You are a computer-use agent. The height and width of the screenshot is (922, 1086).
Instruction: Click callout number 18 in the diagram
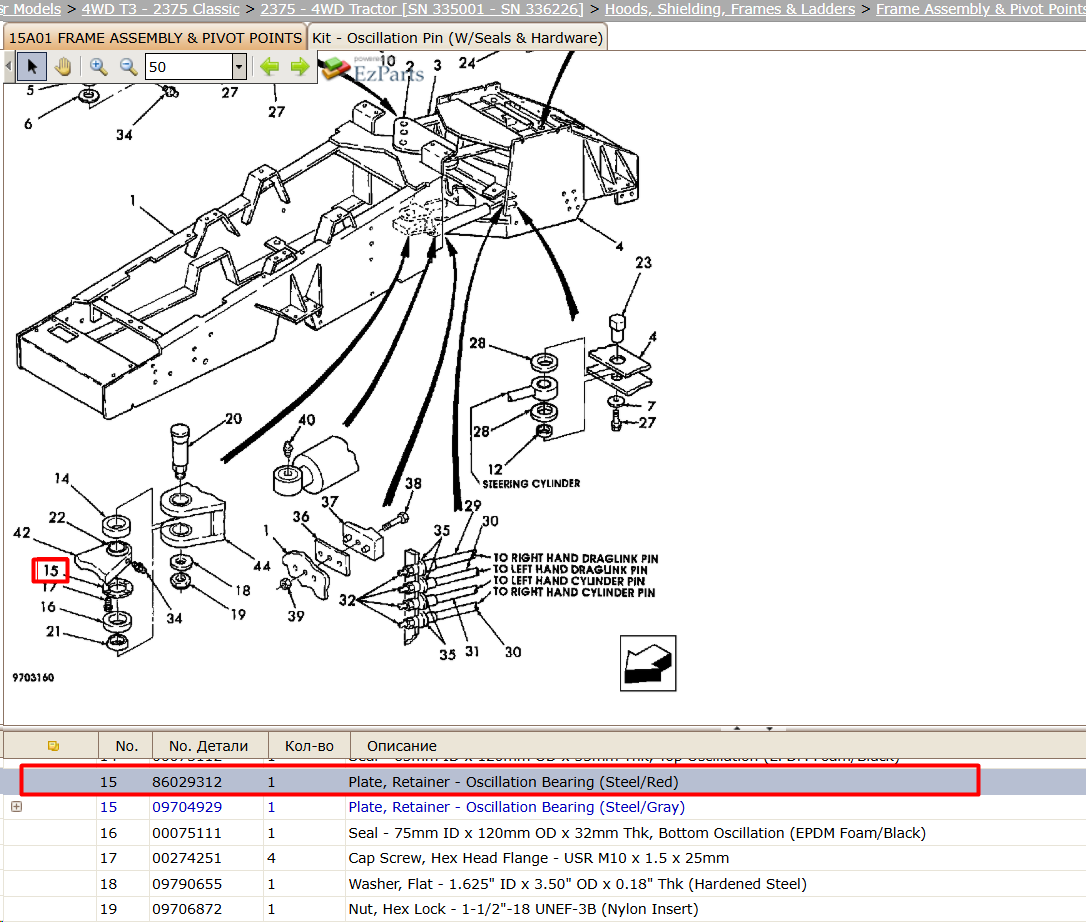[x=242, y=591]
